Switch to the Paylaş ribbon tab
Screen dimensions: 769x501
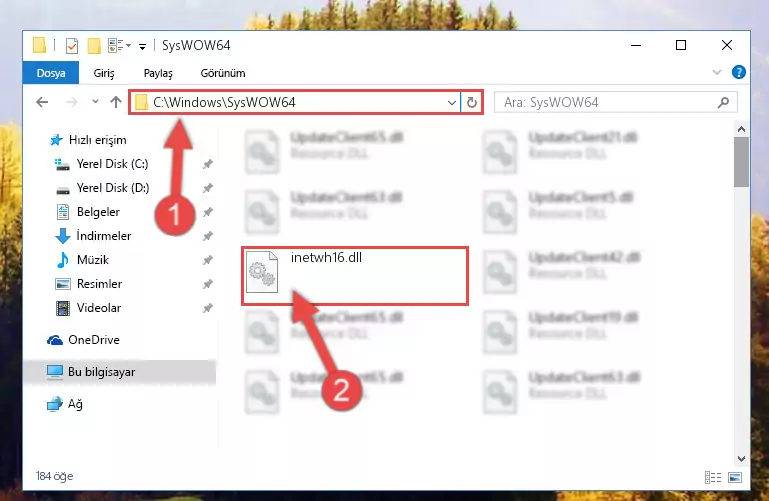coord(158,73)
